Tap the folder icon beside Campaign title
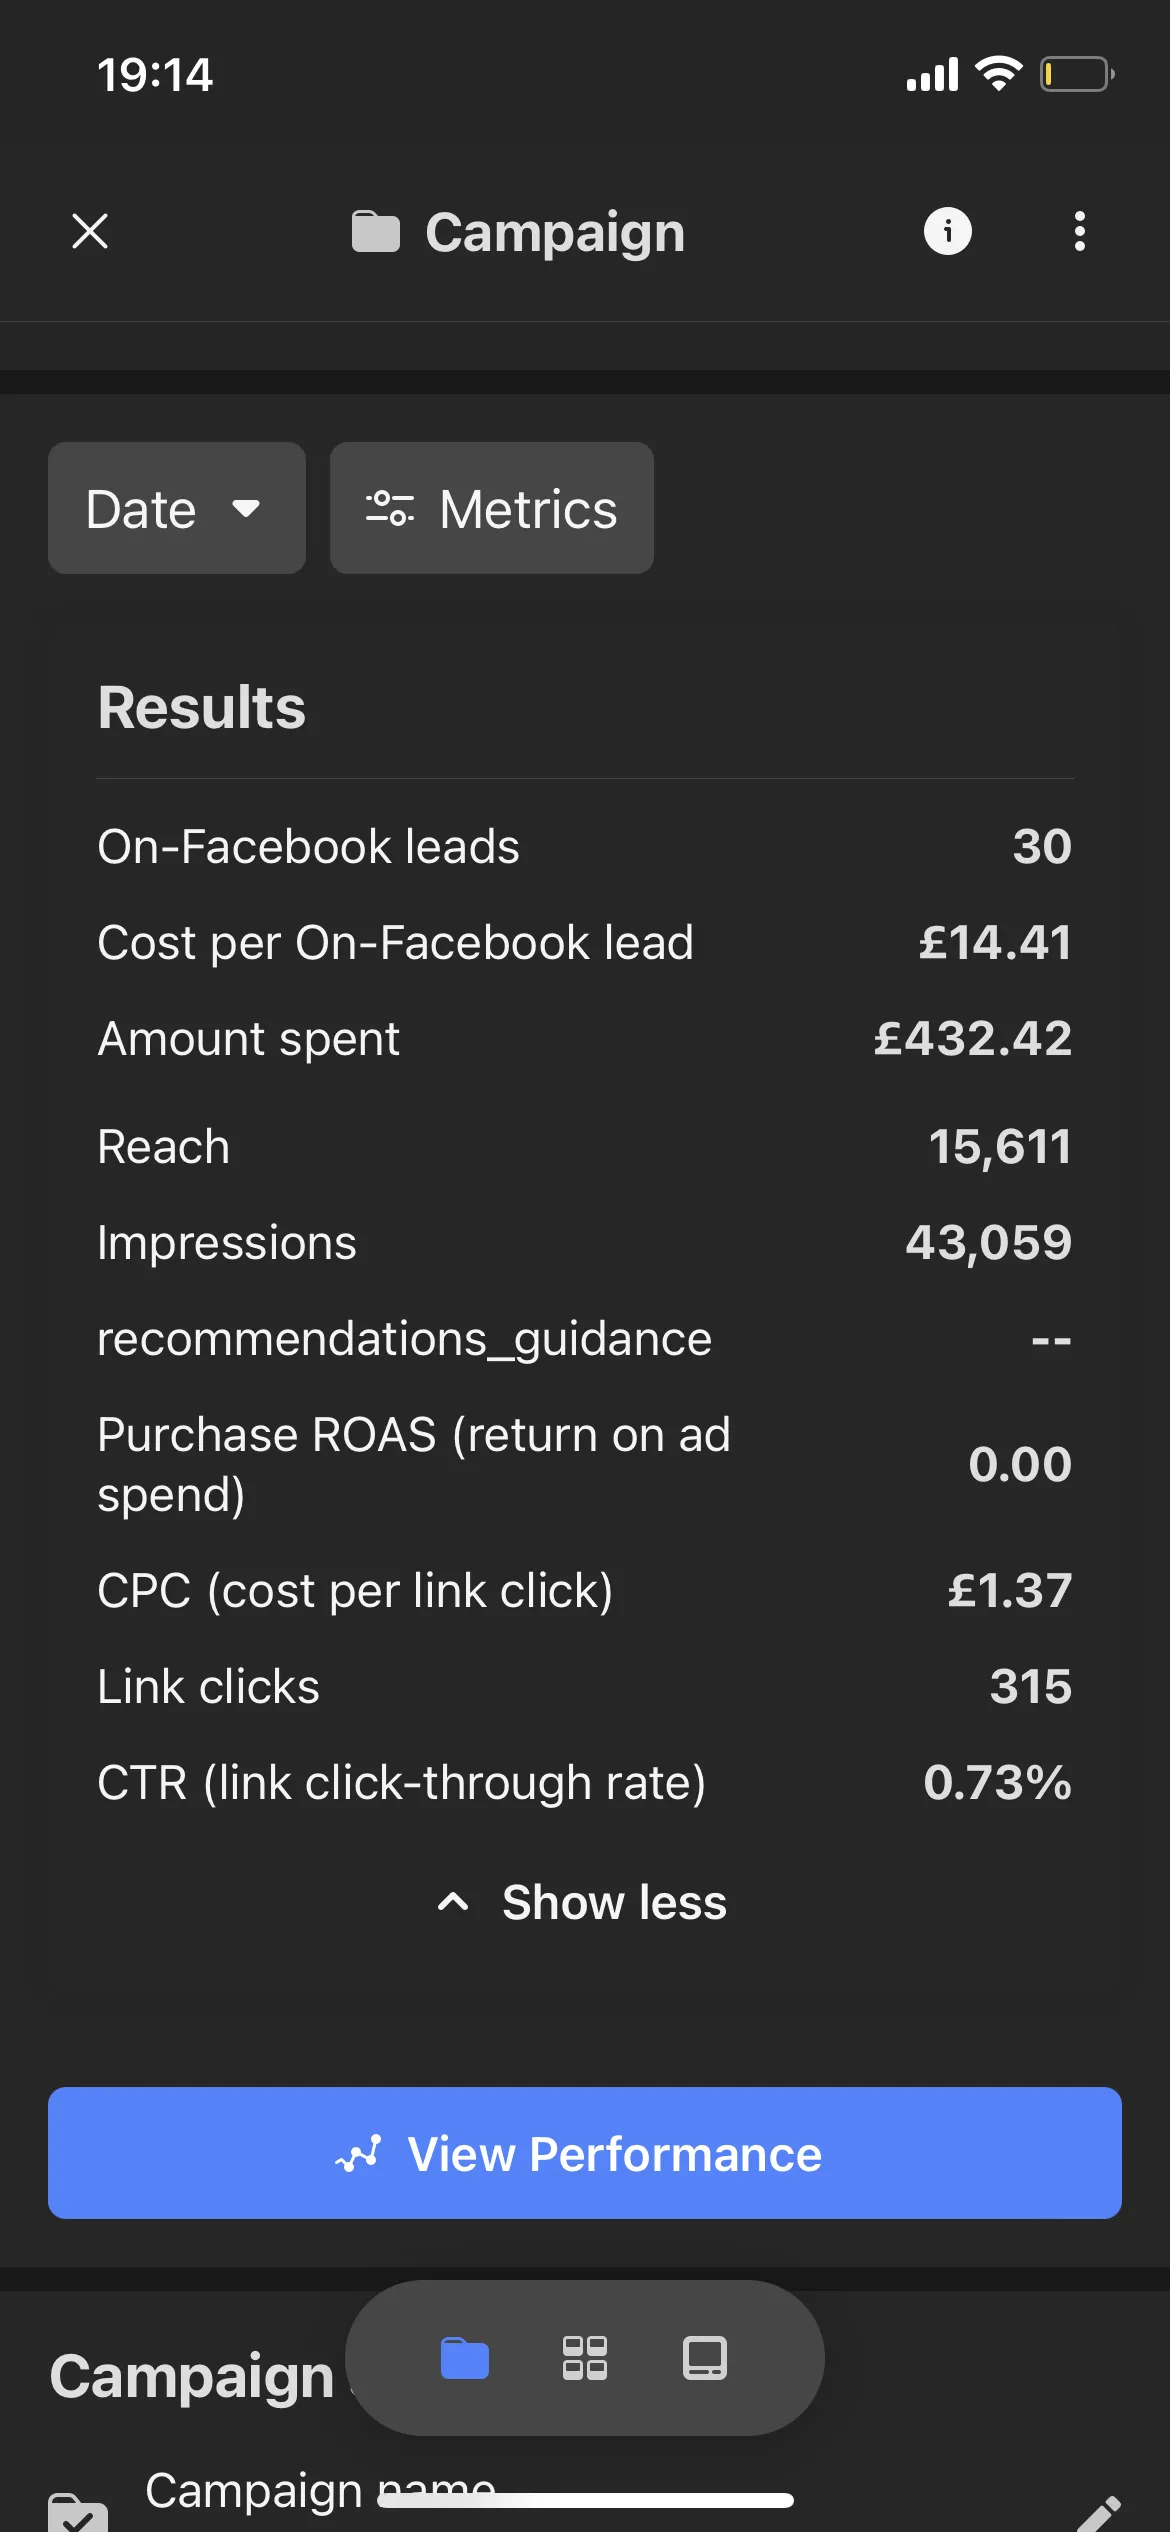1170x2532 pixels. (x=375, y=232)
